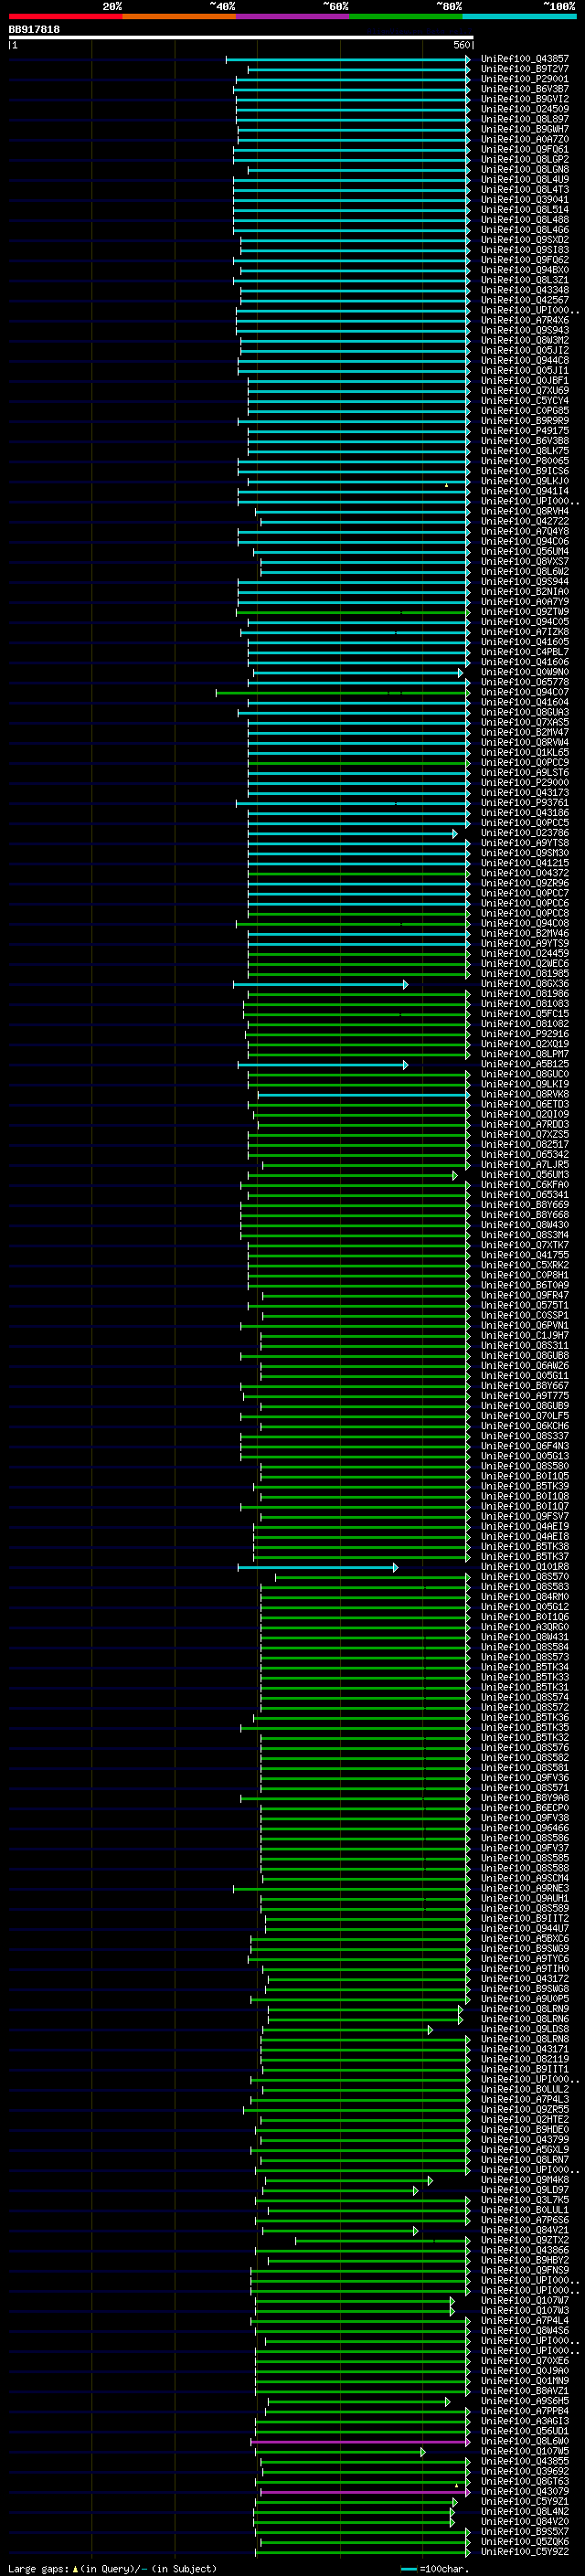This screenshot has height=2576, width=585.
Task: Open hit UniRef100_B9T2V7
Action: coord(524,69)
